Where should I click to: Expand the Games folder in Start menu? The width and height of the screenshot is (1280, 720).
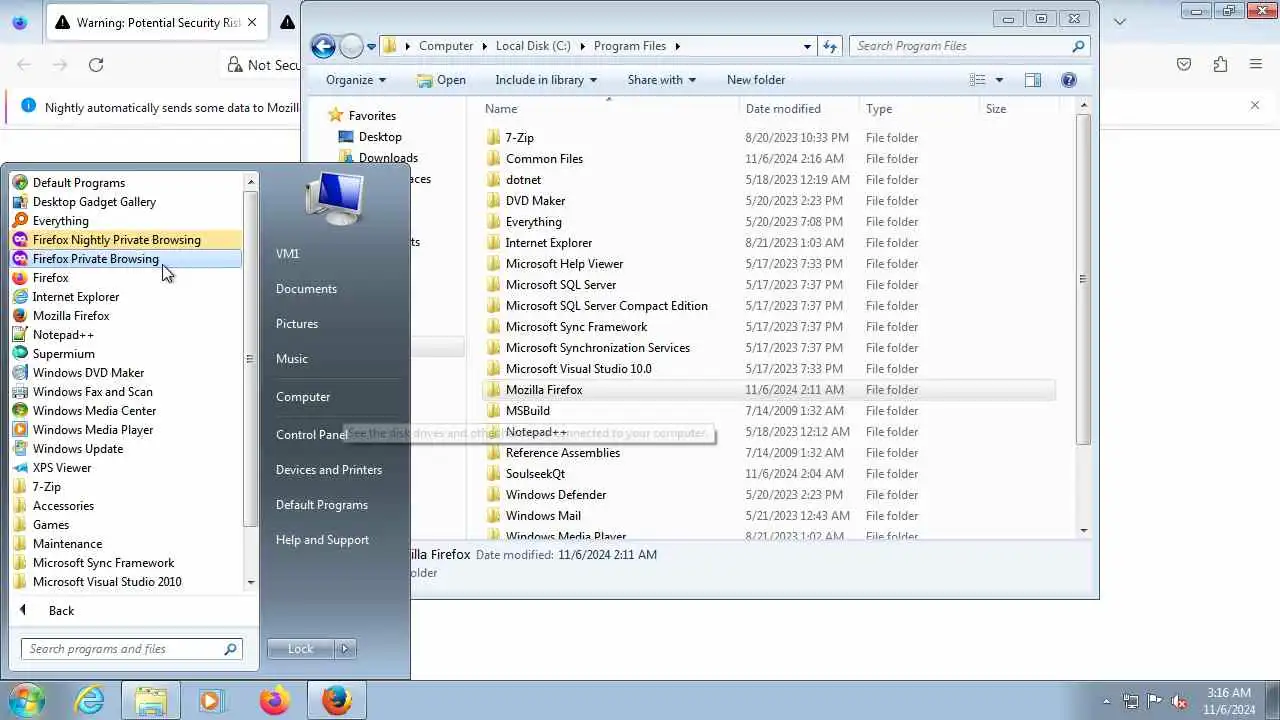(x=126, y=525)
